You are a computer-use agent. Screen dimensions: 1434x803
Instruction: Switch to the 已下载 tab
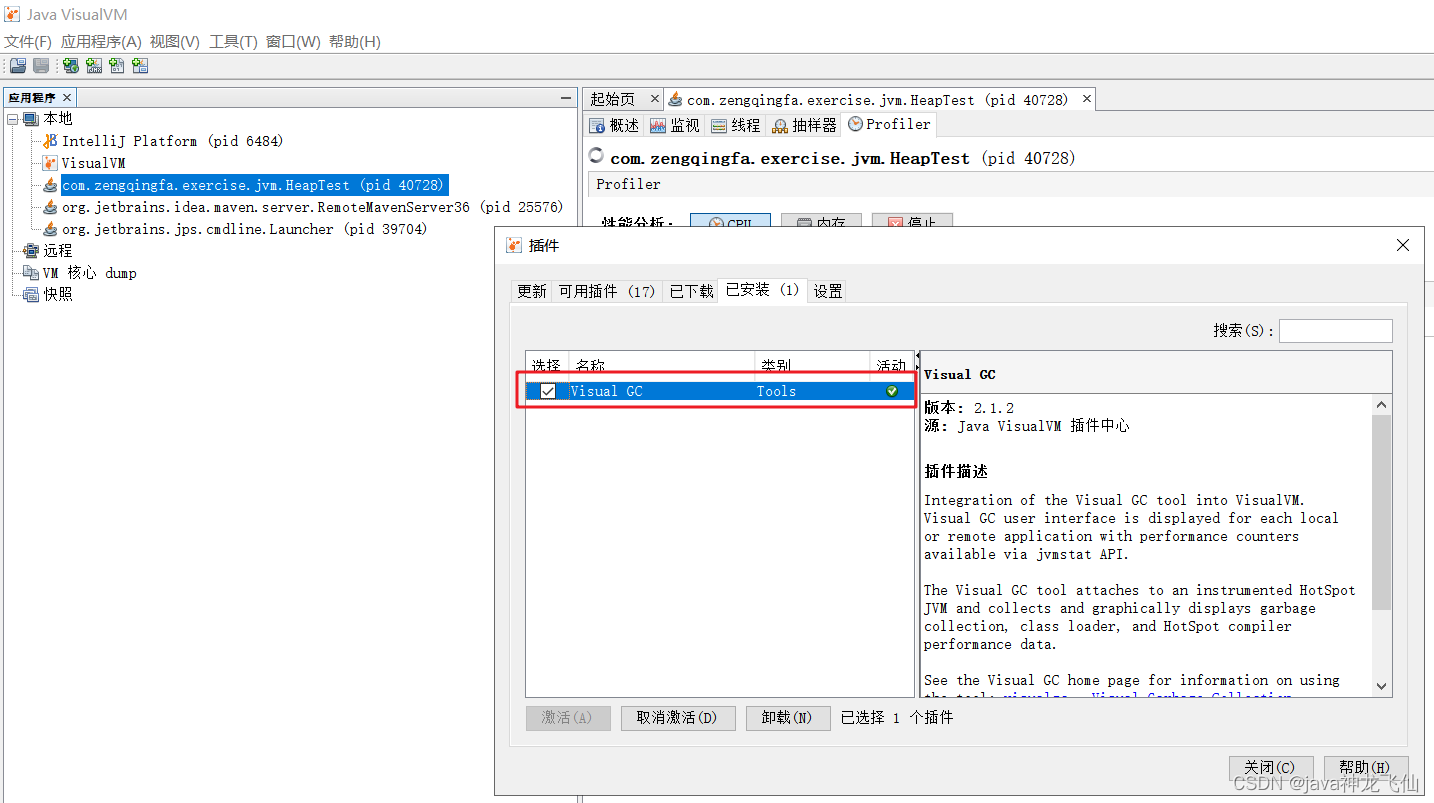click(x=691, y=291)
